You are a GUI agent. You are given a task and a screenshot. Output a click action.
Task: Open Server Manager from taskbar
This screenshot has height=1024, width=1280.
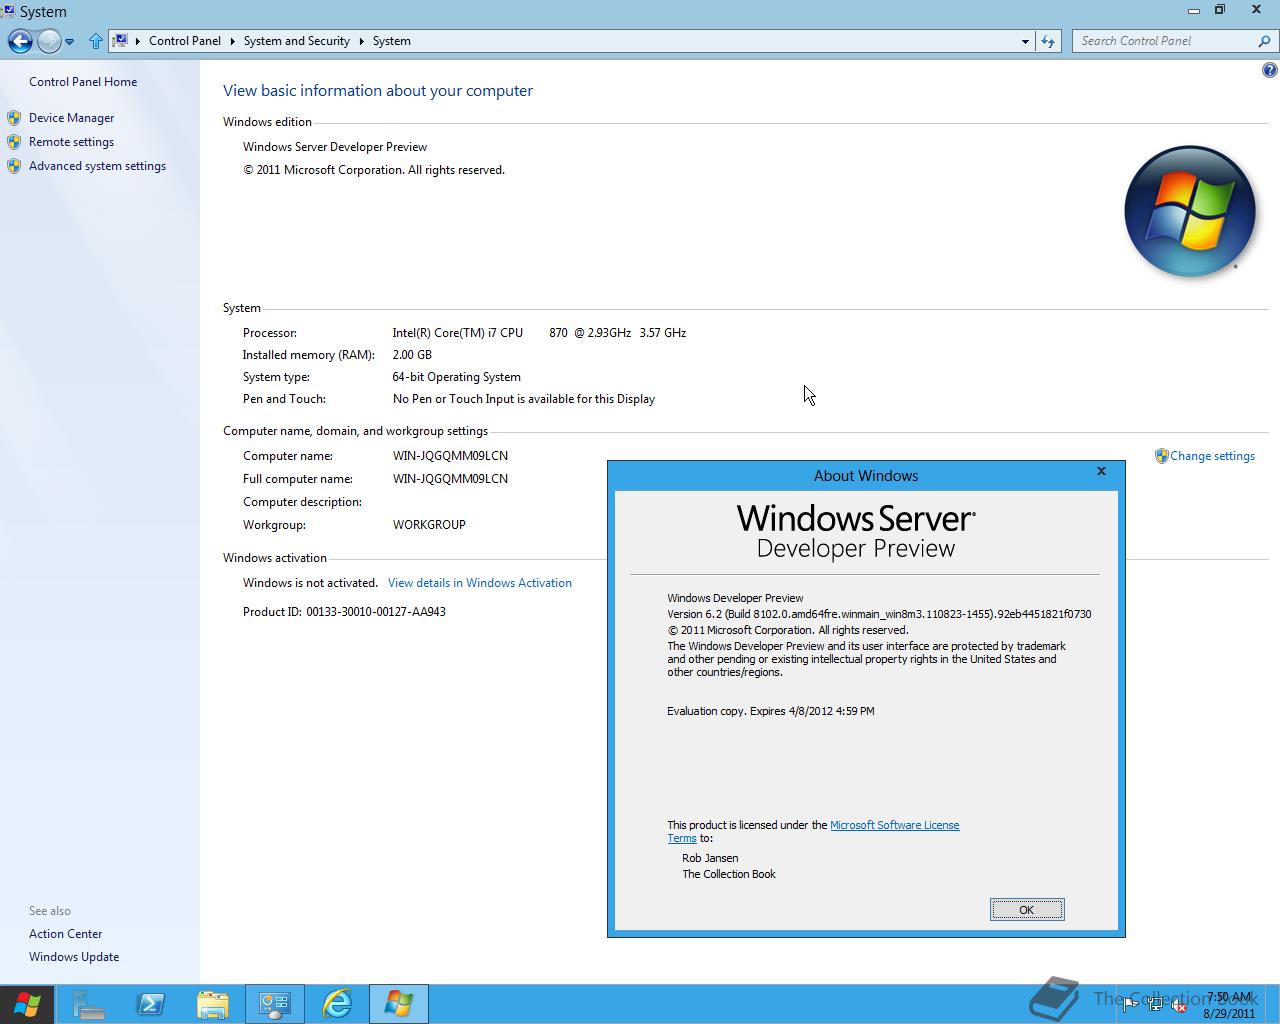pos(89,1004)
